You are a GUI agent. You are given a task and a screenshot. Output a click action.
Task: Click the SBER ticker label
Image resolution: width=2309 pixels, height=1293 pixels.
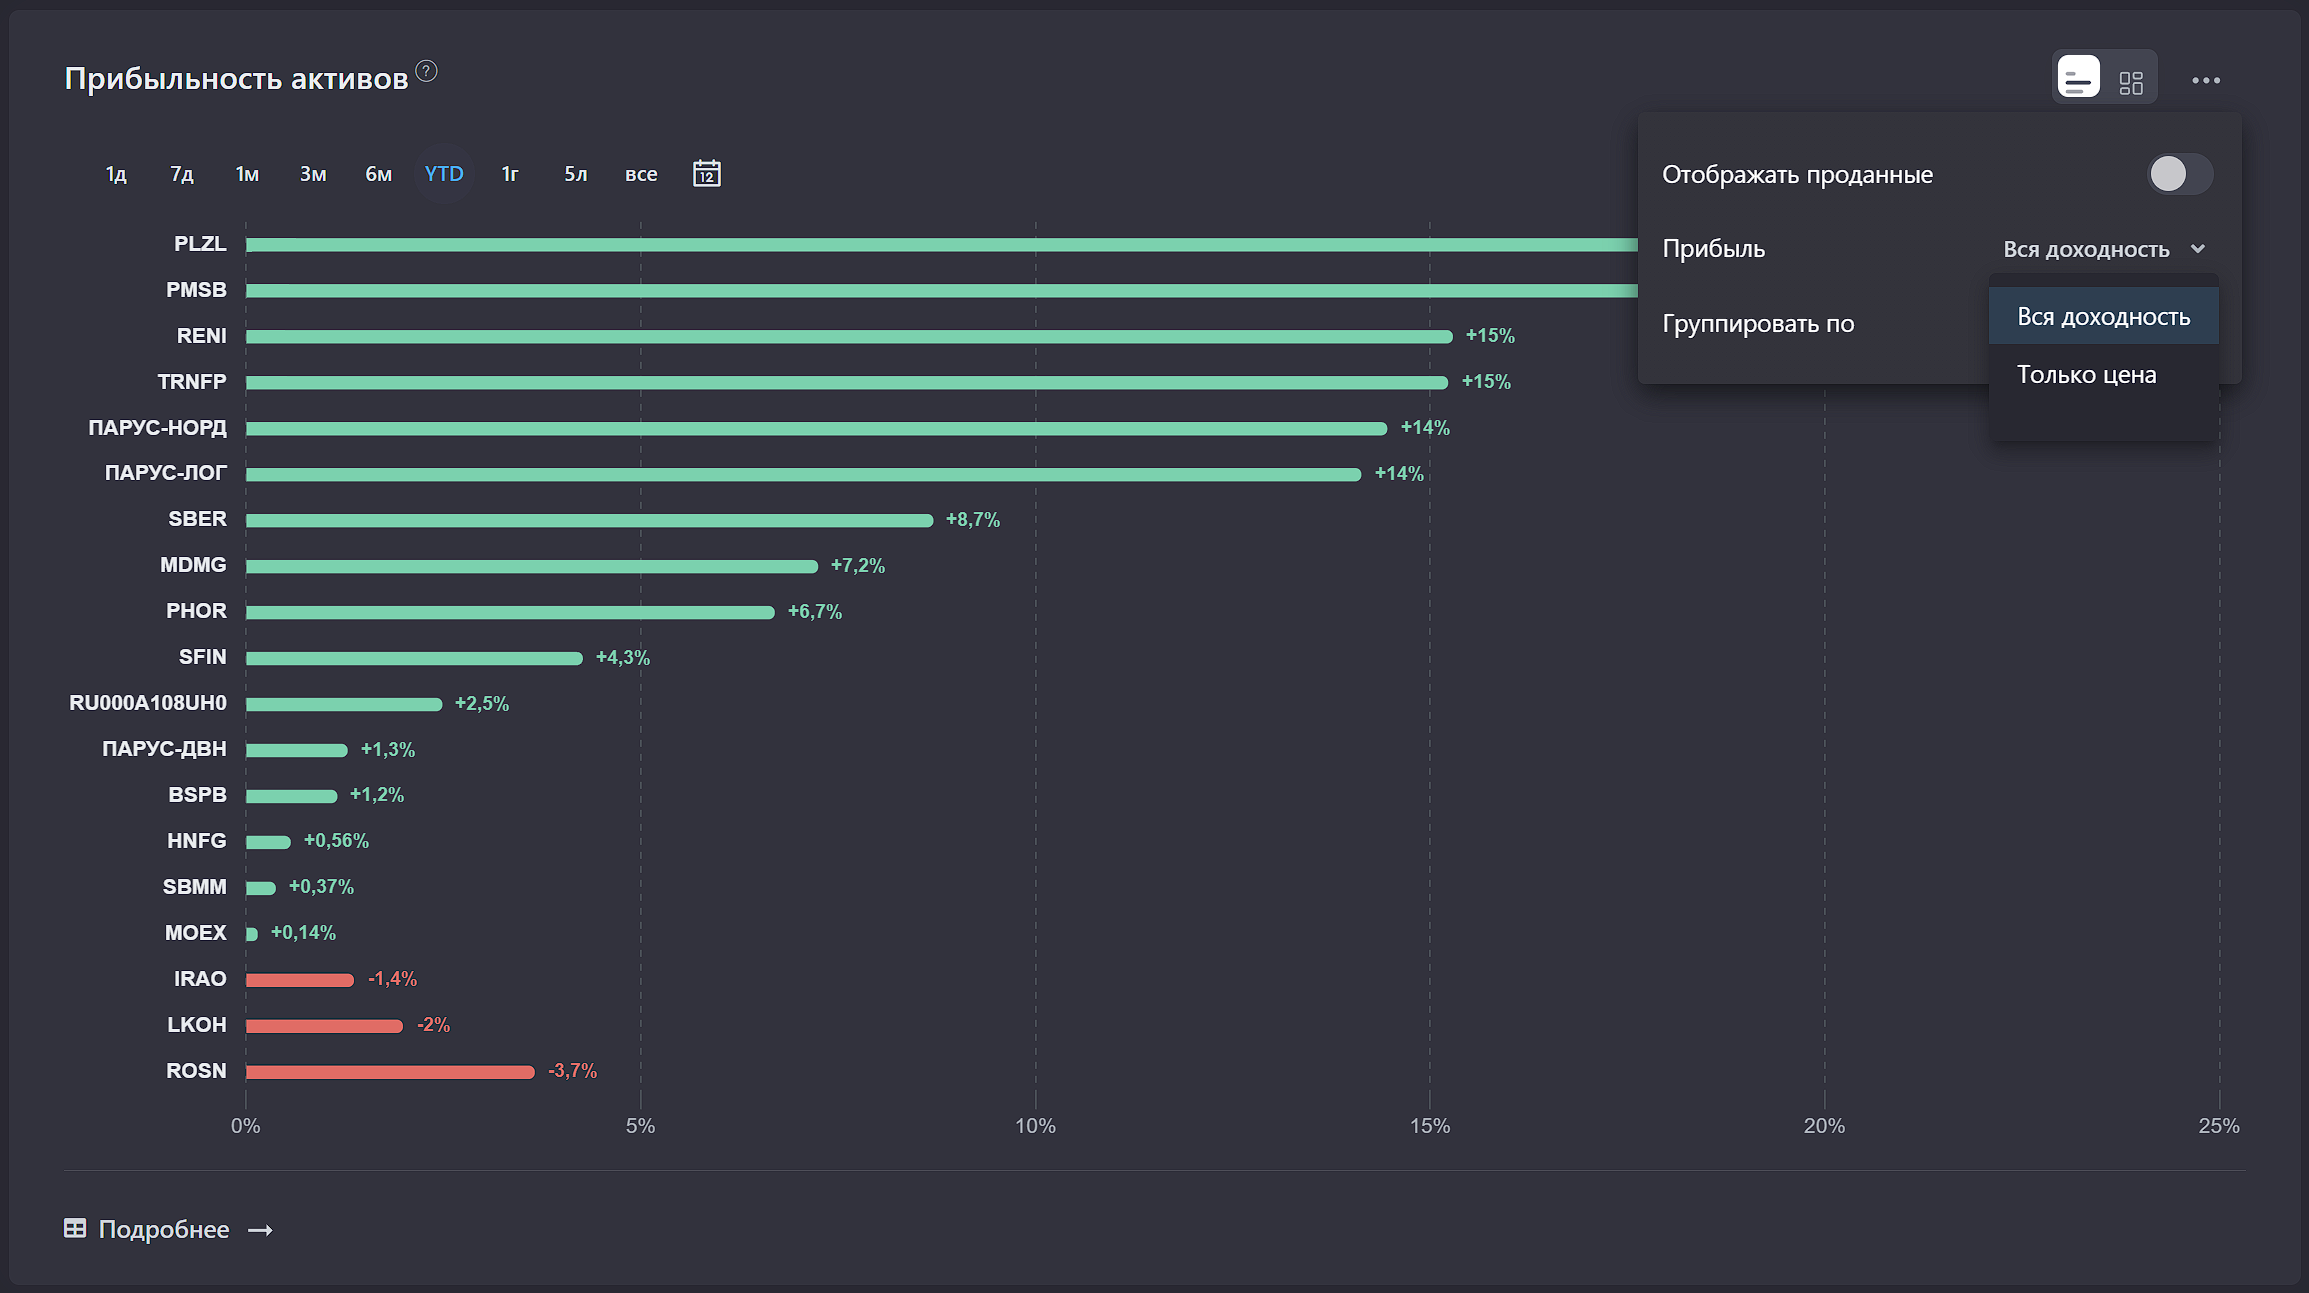click(x=197, y=519)
